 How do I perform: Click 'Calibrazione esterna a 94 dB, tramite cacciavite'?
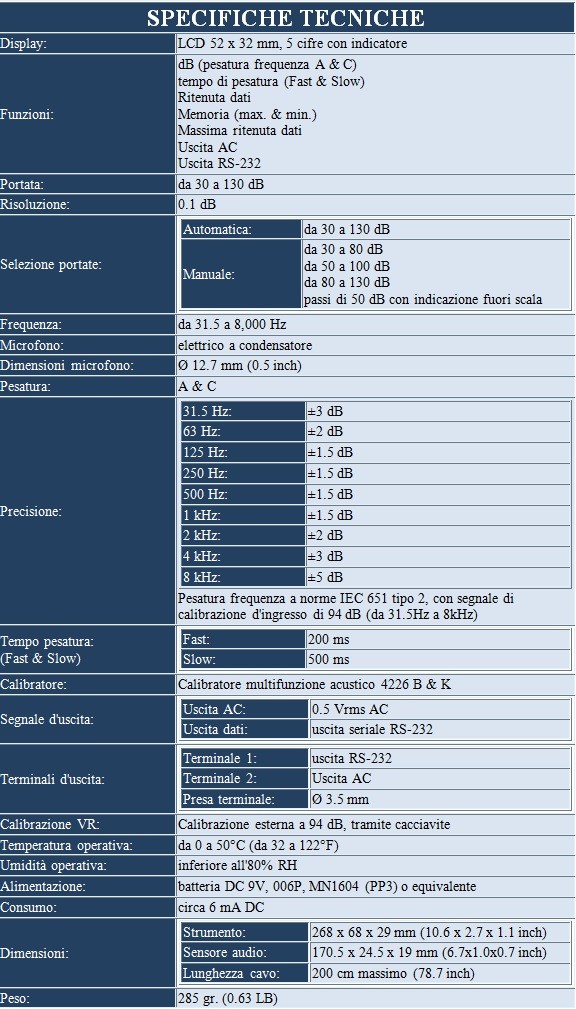pyautogui.click(x=314, y=824)
